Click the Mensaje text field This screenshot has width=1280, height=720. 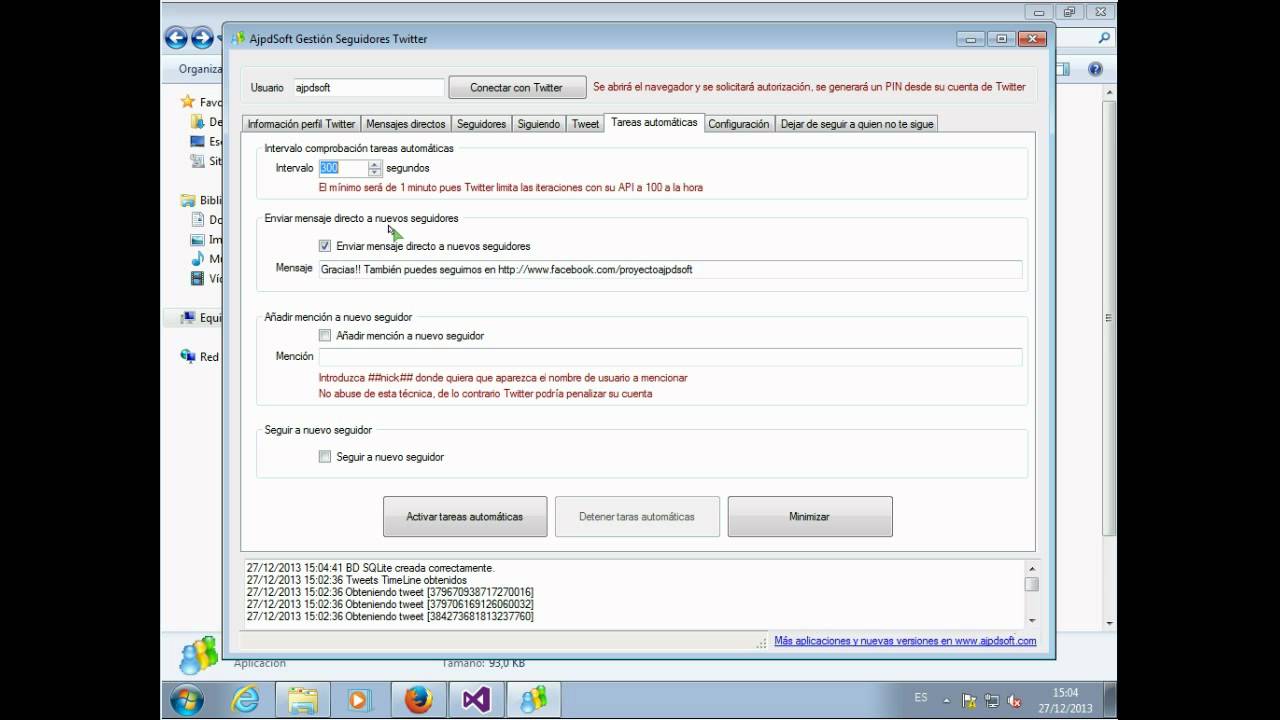coord(670,269)
